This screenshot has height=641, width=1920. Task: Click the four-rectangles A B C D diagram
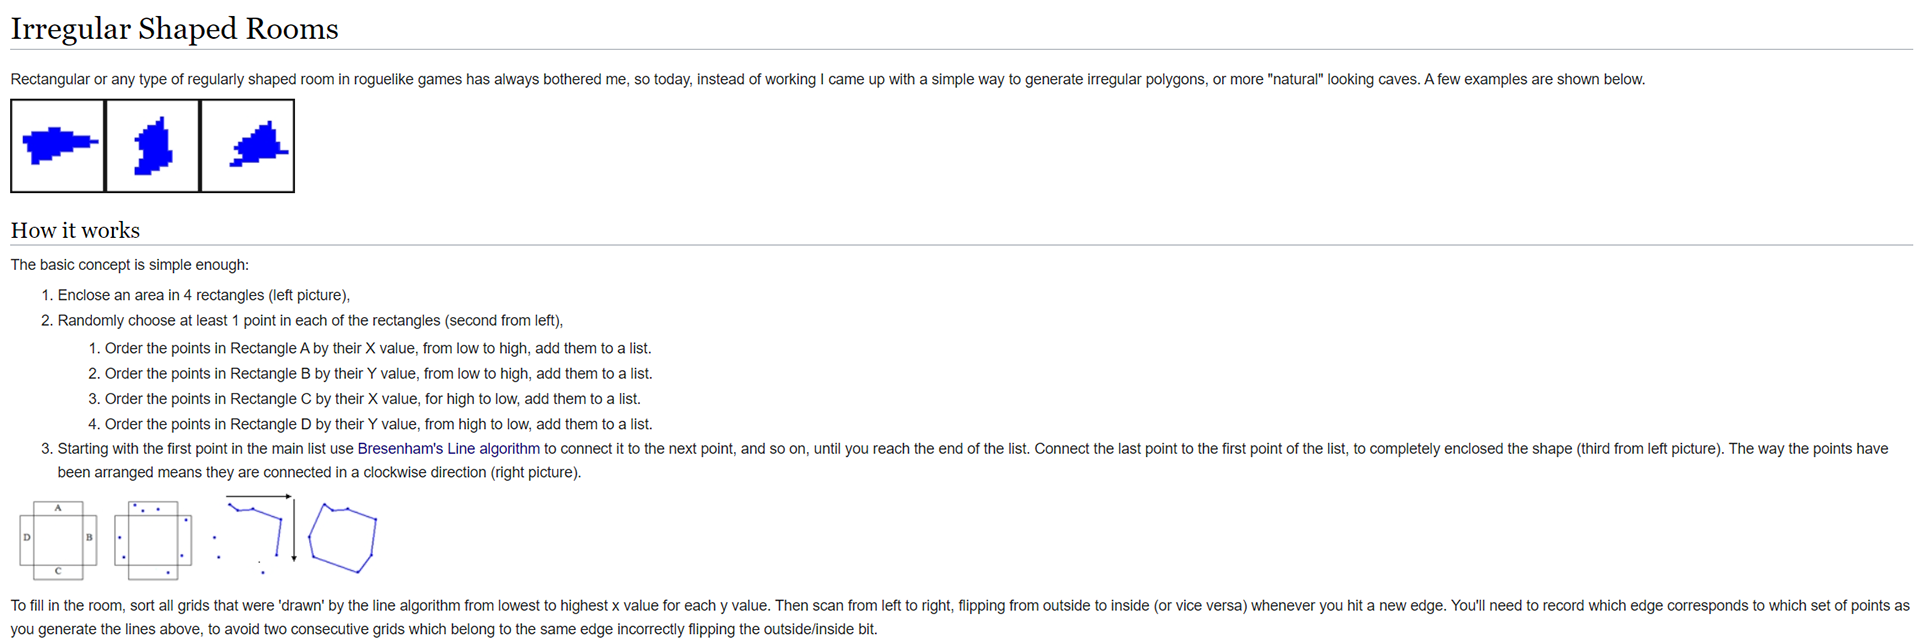click(x=58, y=540)
